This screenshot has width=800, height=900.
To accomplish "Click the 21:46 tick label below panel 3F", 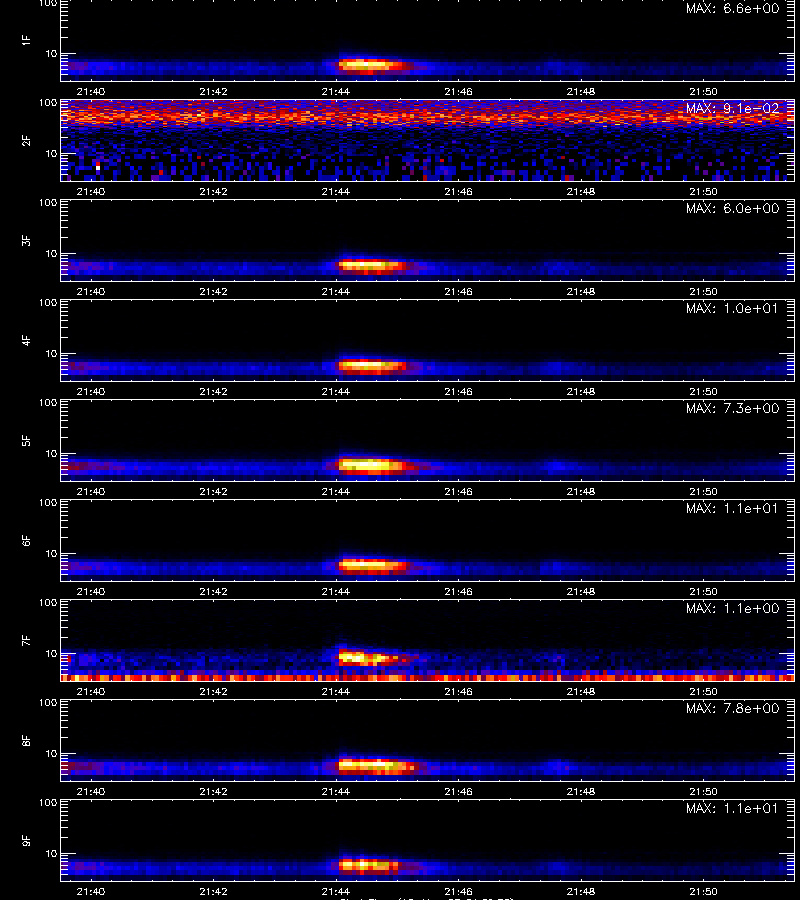I will [x=458, y=291].
